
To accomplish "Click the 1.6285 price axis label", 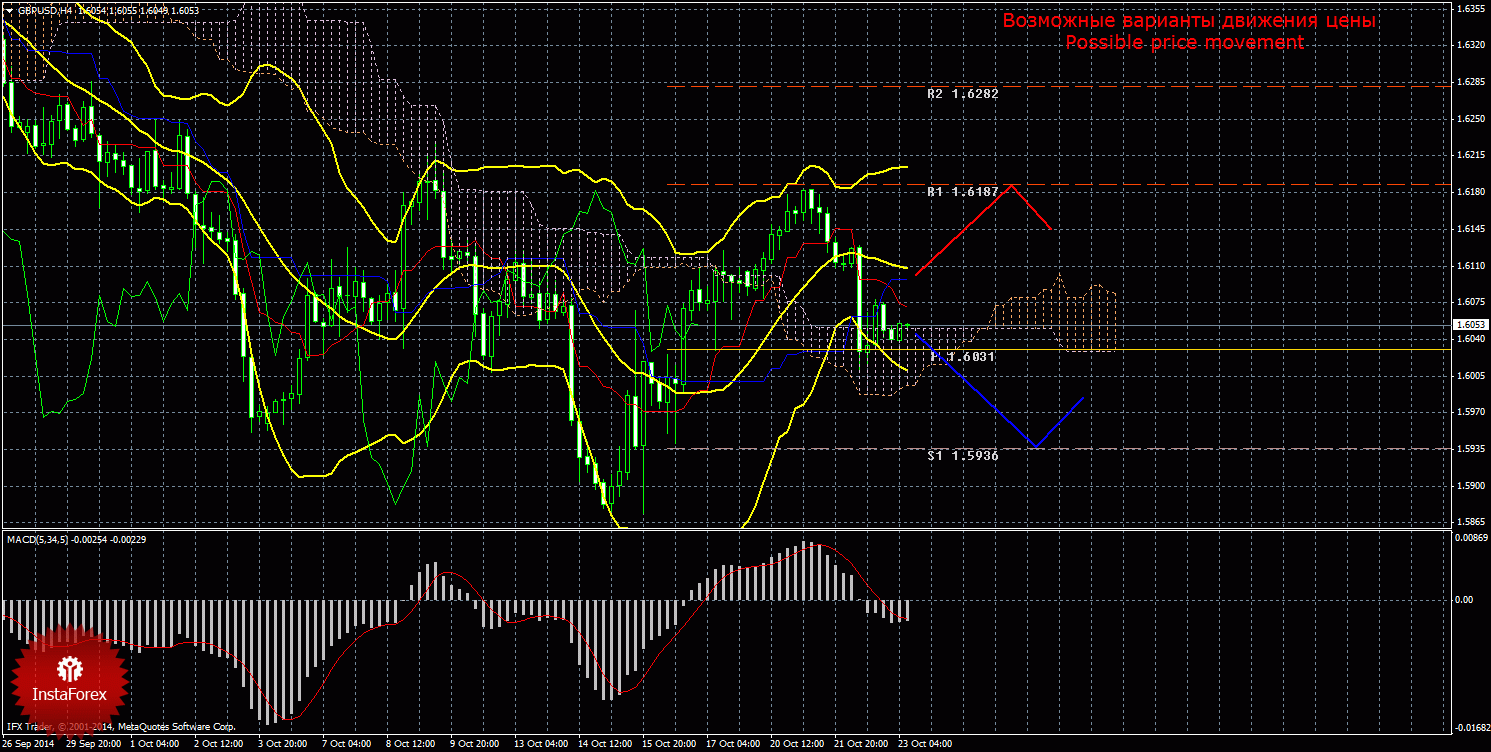I will [1470, 82].
